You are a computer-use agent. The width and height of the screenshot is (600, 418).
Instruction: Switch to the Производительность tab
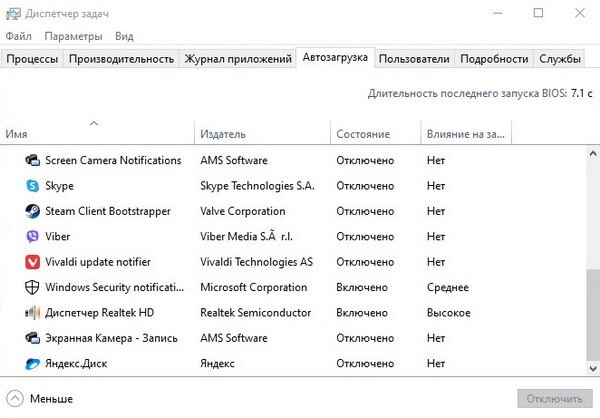[x=121, y=59]
